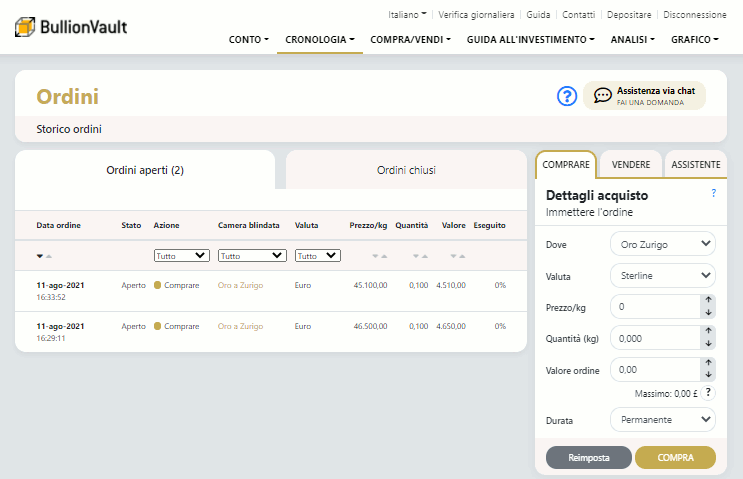Viewport: 743px width, 479px height.
Task: Click value 4.650,00 in the table
Action: (451, 326)
